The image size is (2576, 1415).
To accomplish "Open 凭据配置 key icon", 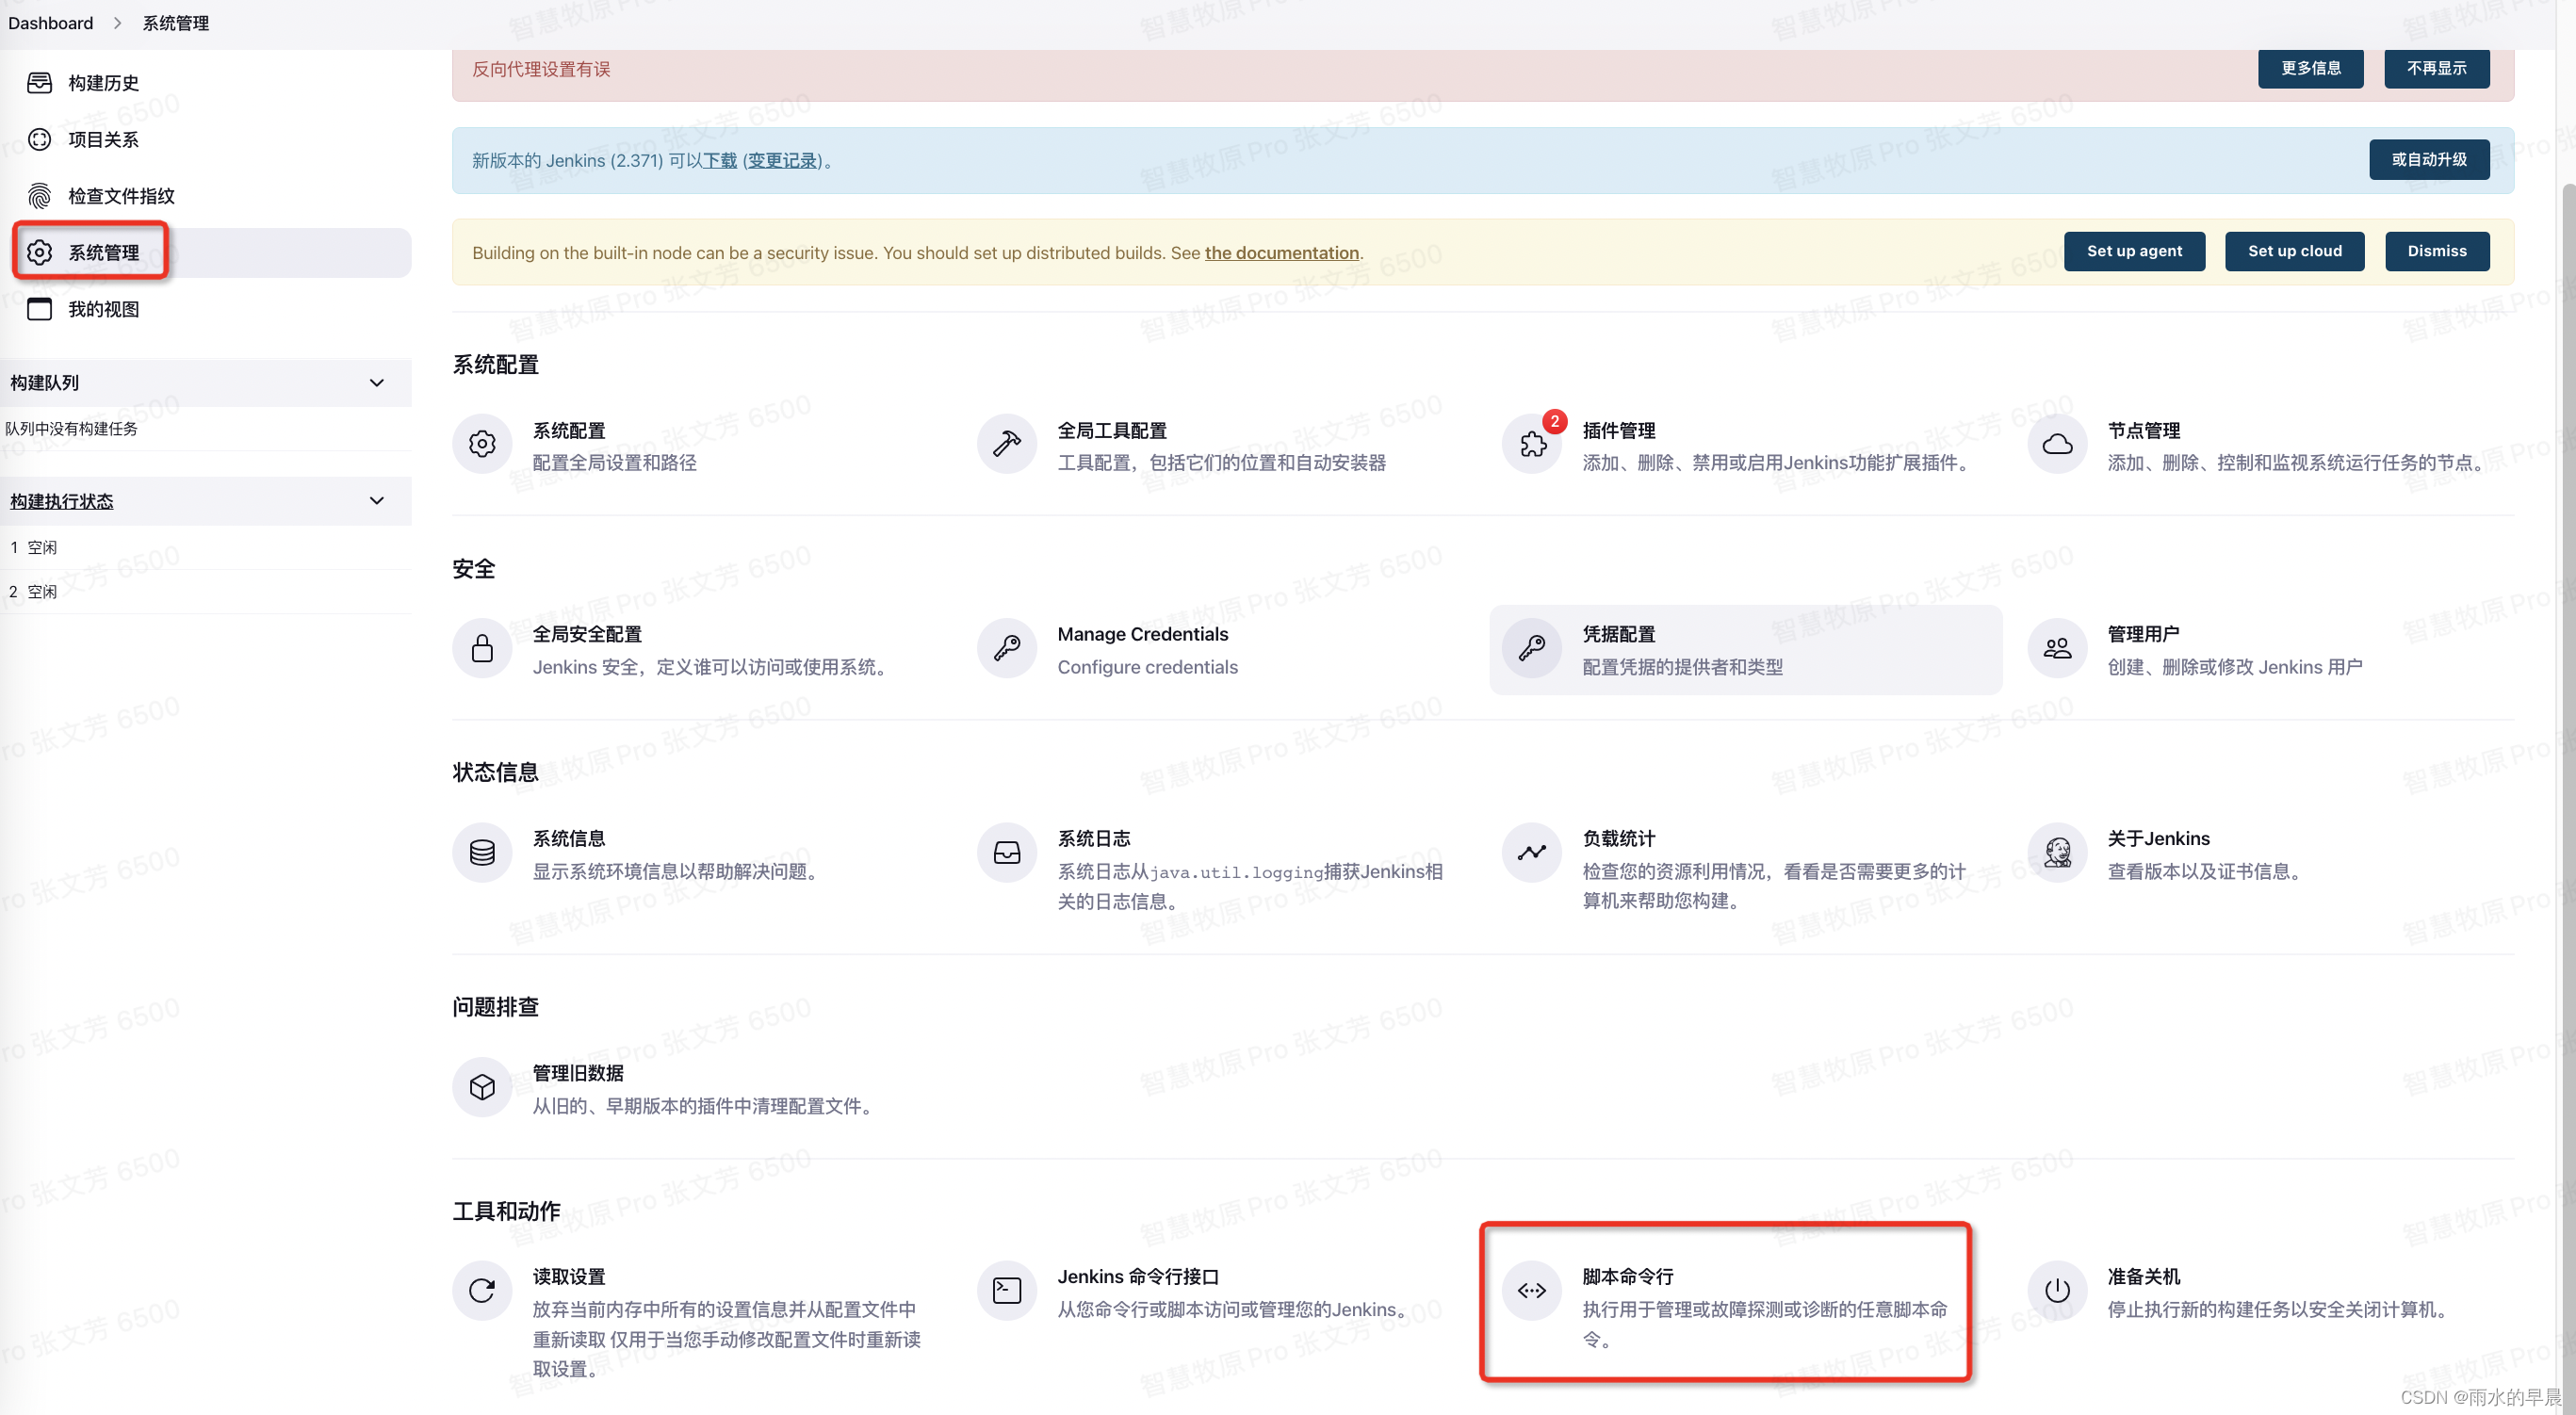I will tap(1532, 648).
